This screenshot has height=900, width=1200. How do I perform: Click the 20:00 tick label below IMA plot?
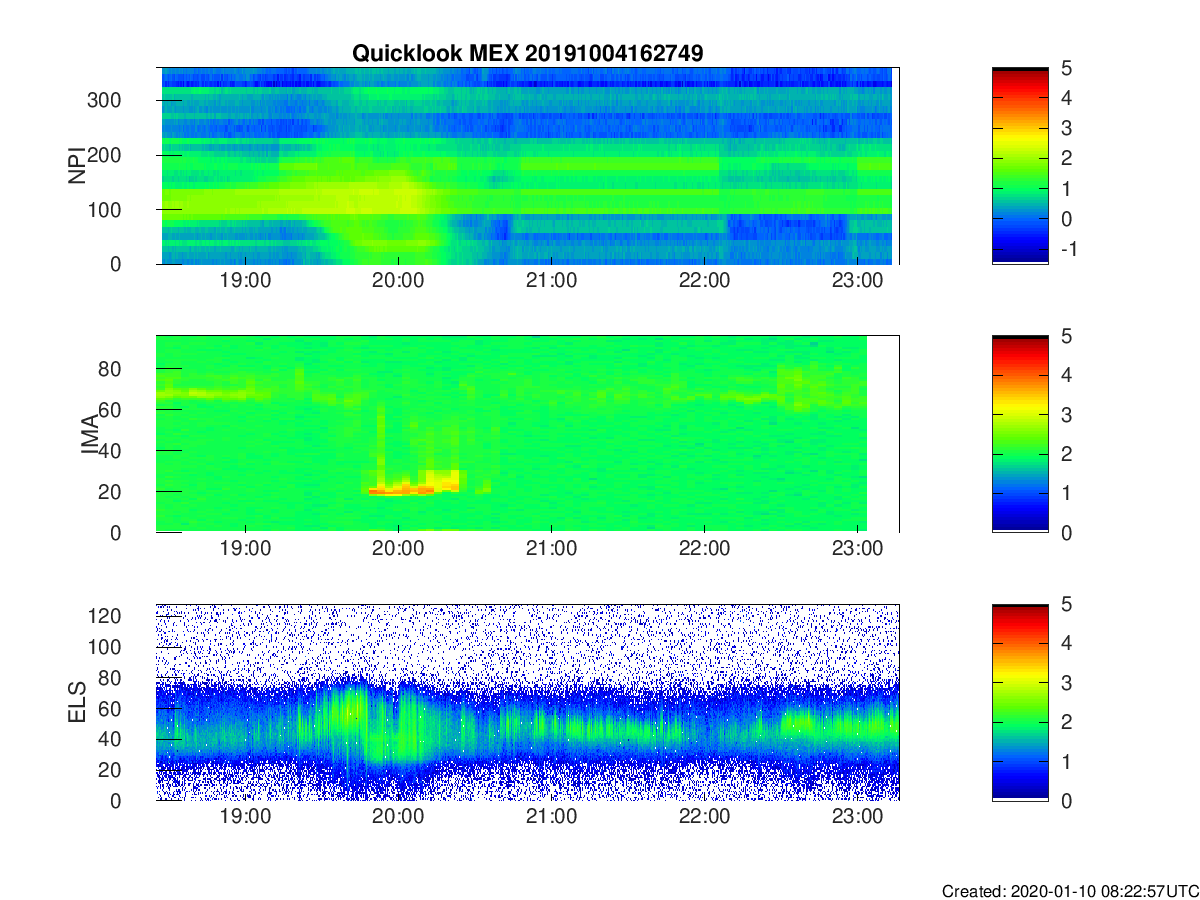pyautogui.click(x=398, y=549)
